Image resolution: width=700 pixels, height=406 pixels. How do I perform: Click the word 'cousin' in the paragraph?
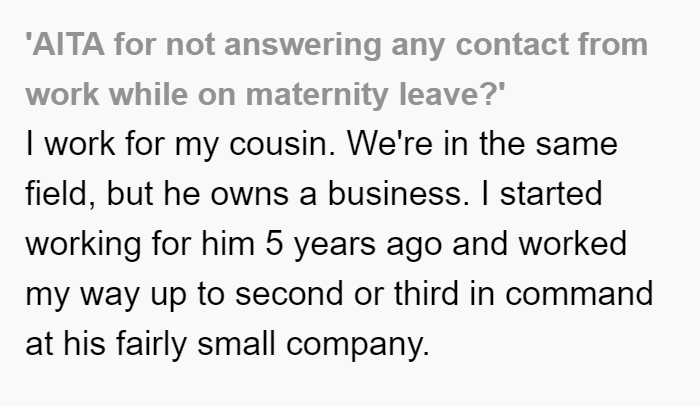278,144
